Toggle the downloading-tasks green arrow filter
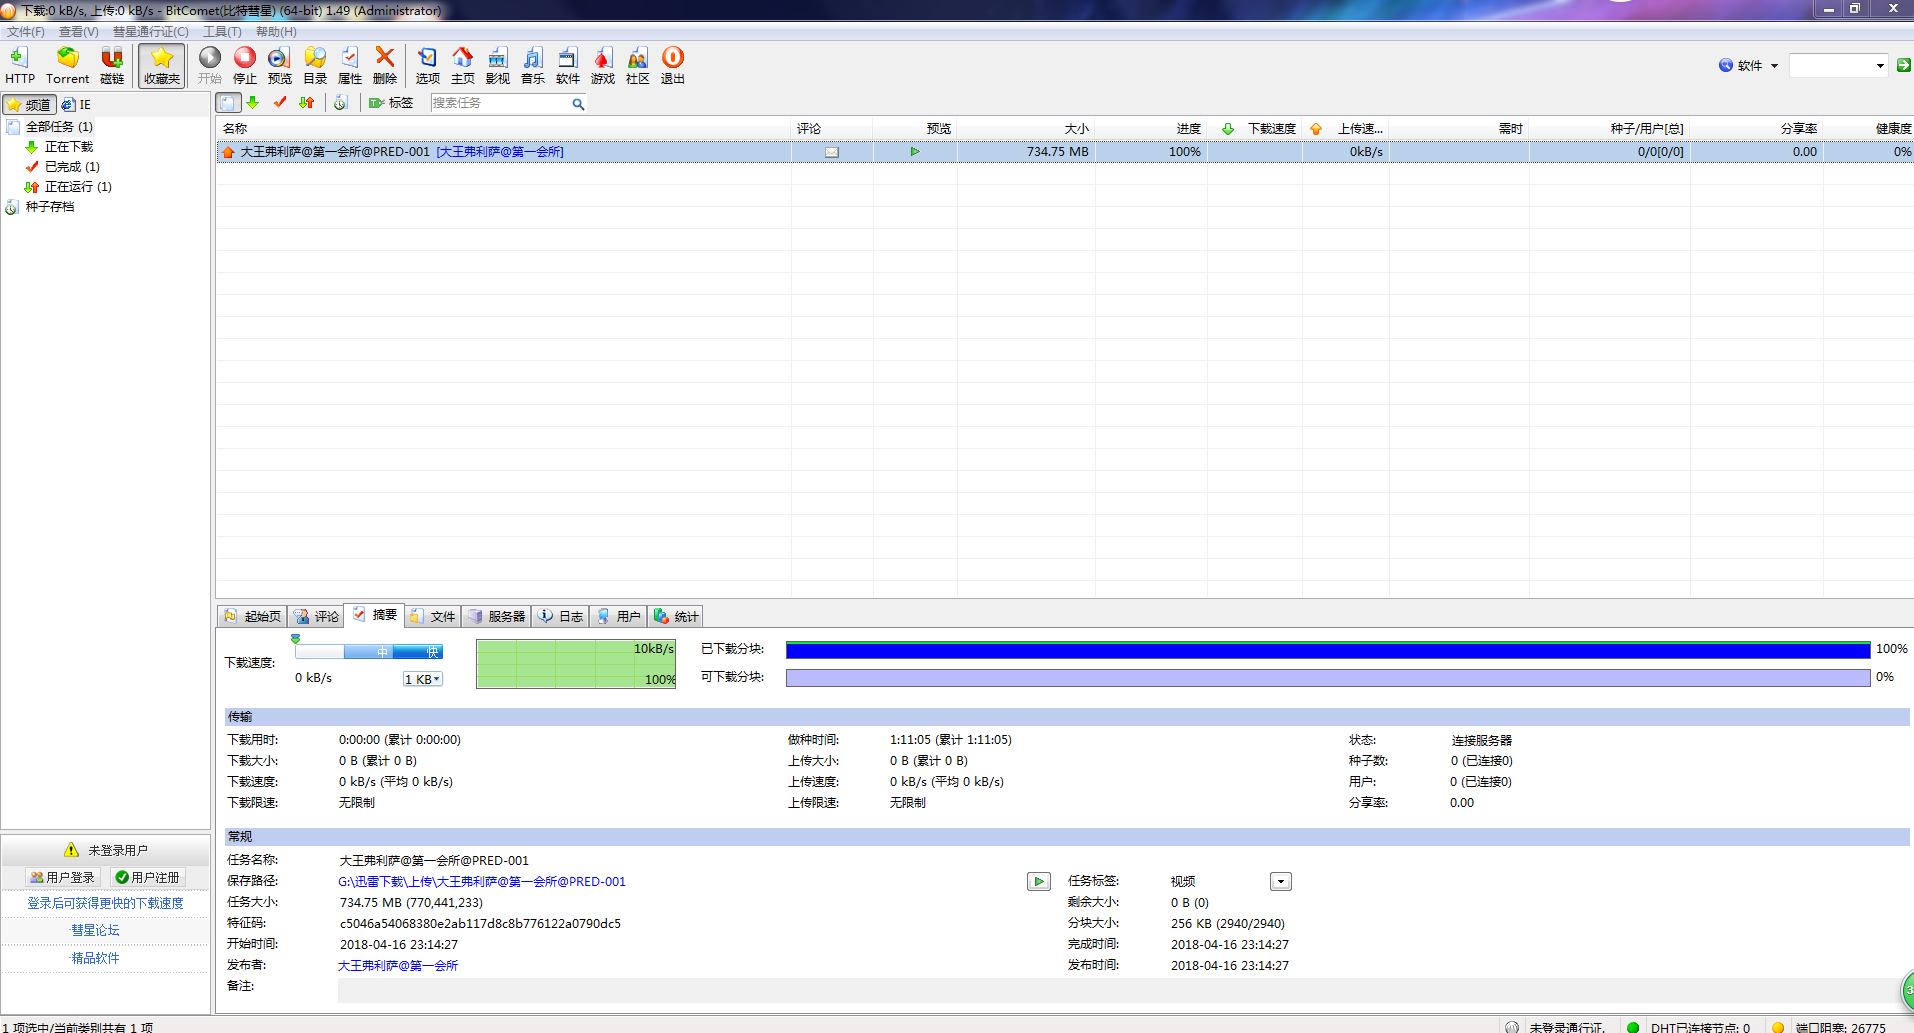Screen dimensions: 1914x1033 253,103
